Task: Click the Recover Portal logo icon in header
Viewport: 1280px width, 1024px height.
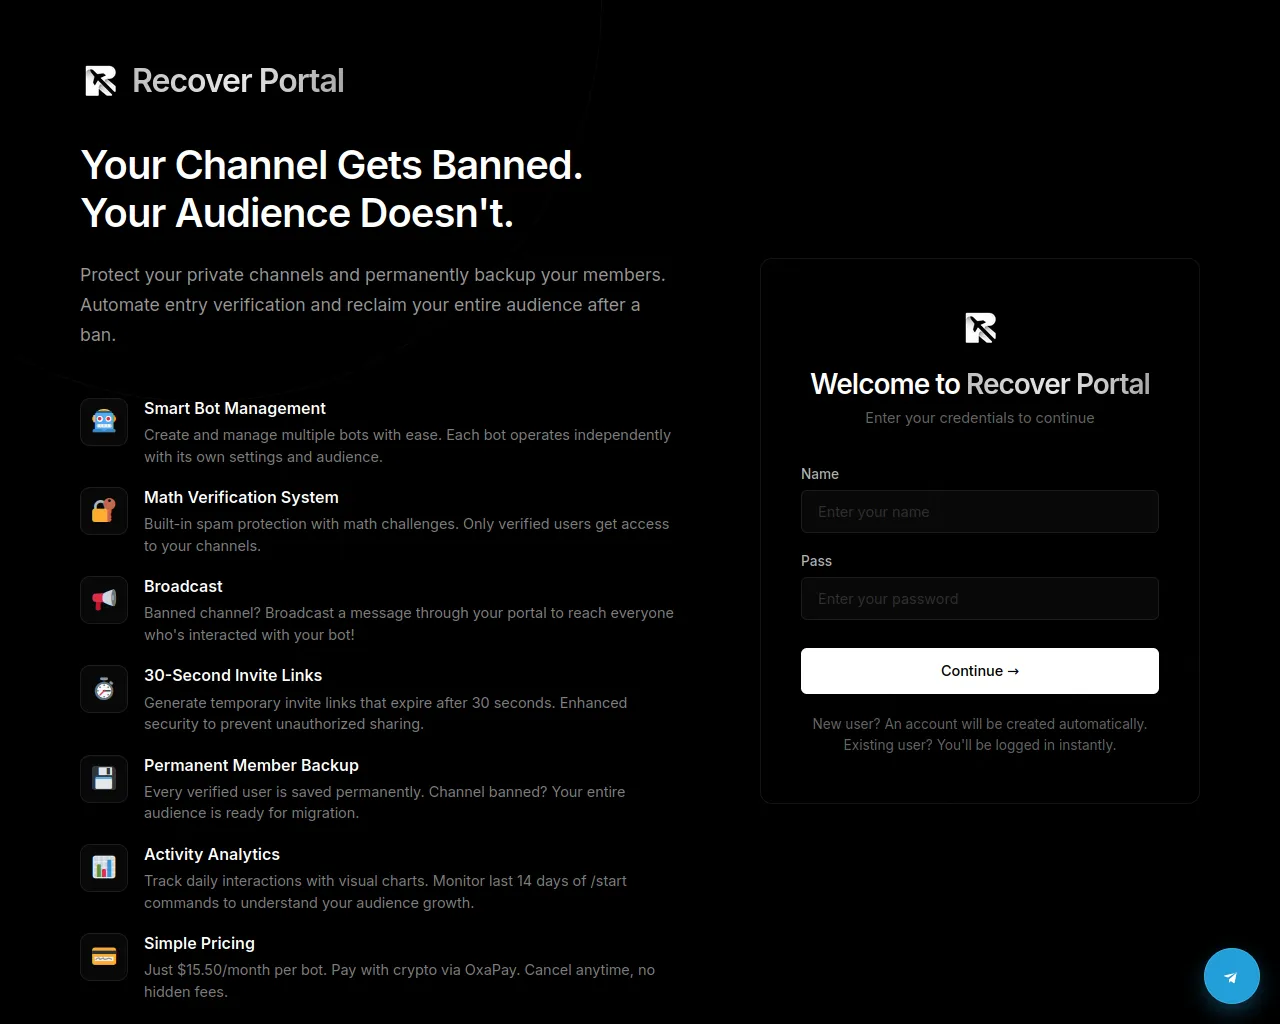Action: pyautogui.click(x=101, y=81)
